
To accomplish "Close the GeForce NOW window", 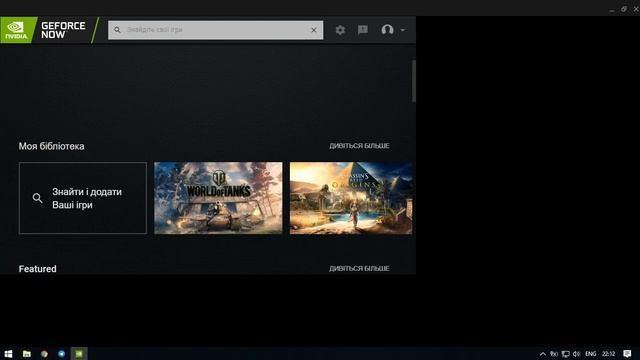I will coord(636,9).
